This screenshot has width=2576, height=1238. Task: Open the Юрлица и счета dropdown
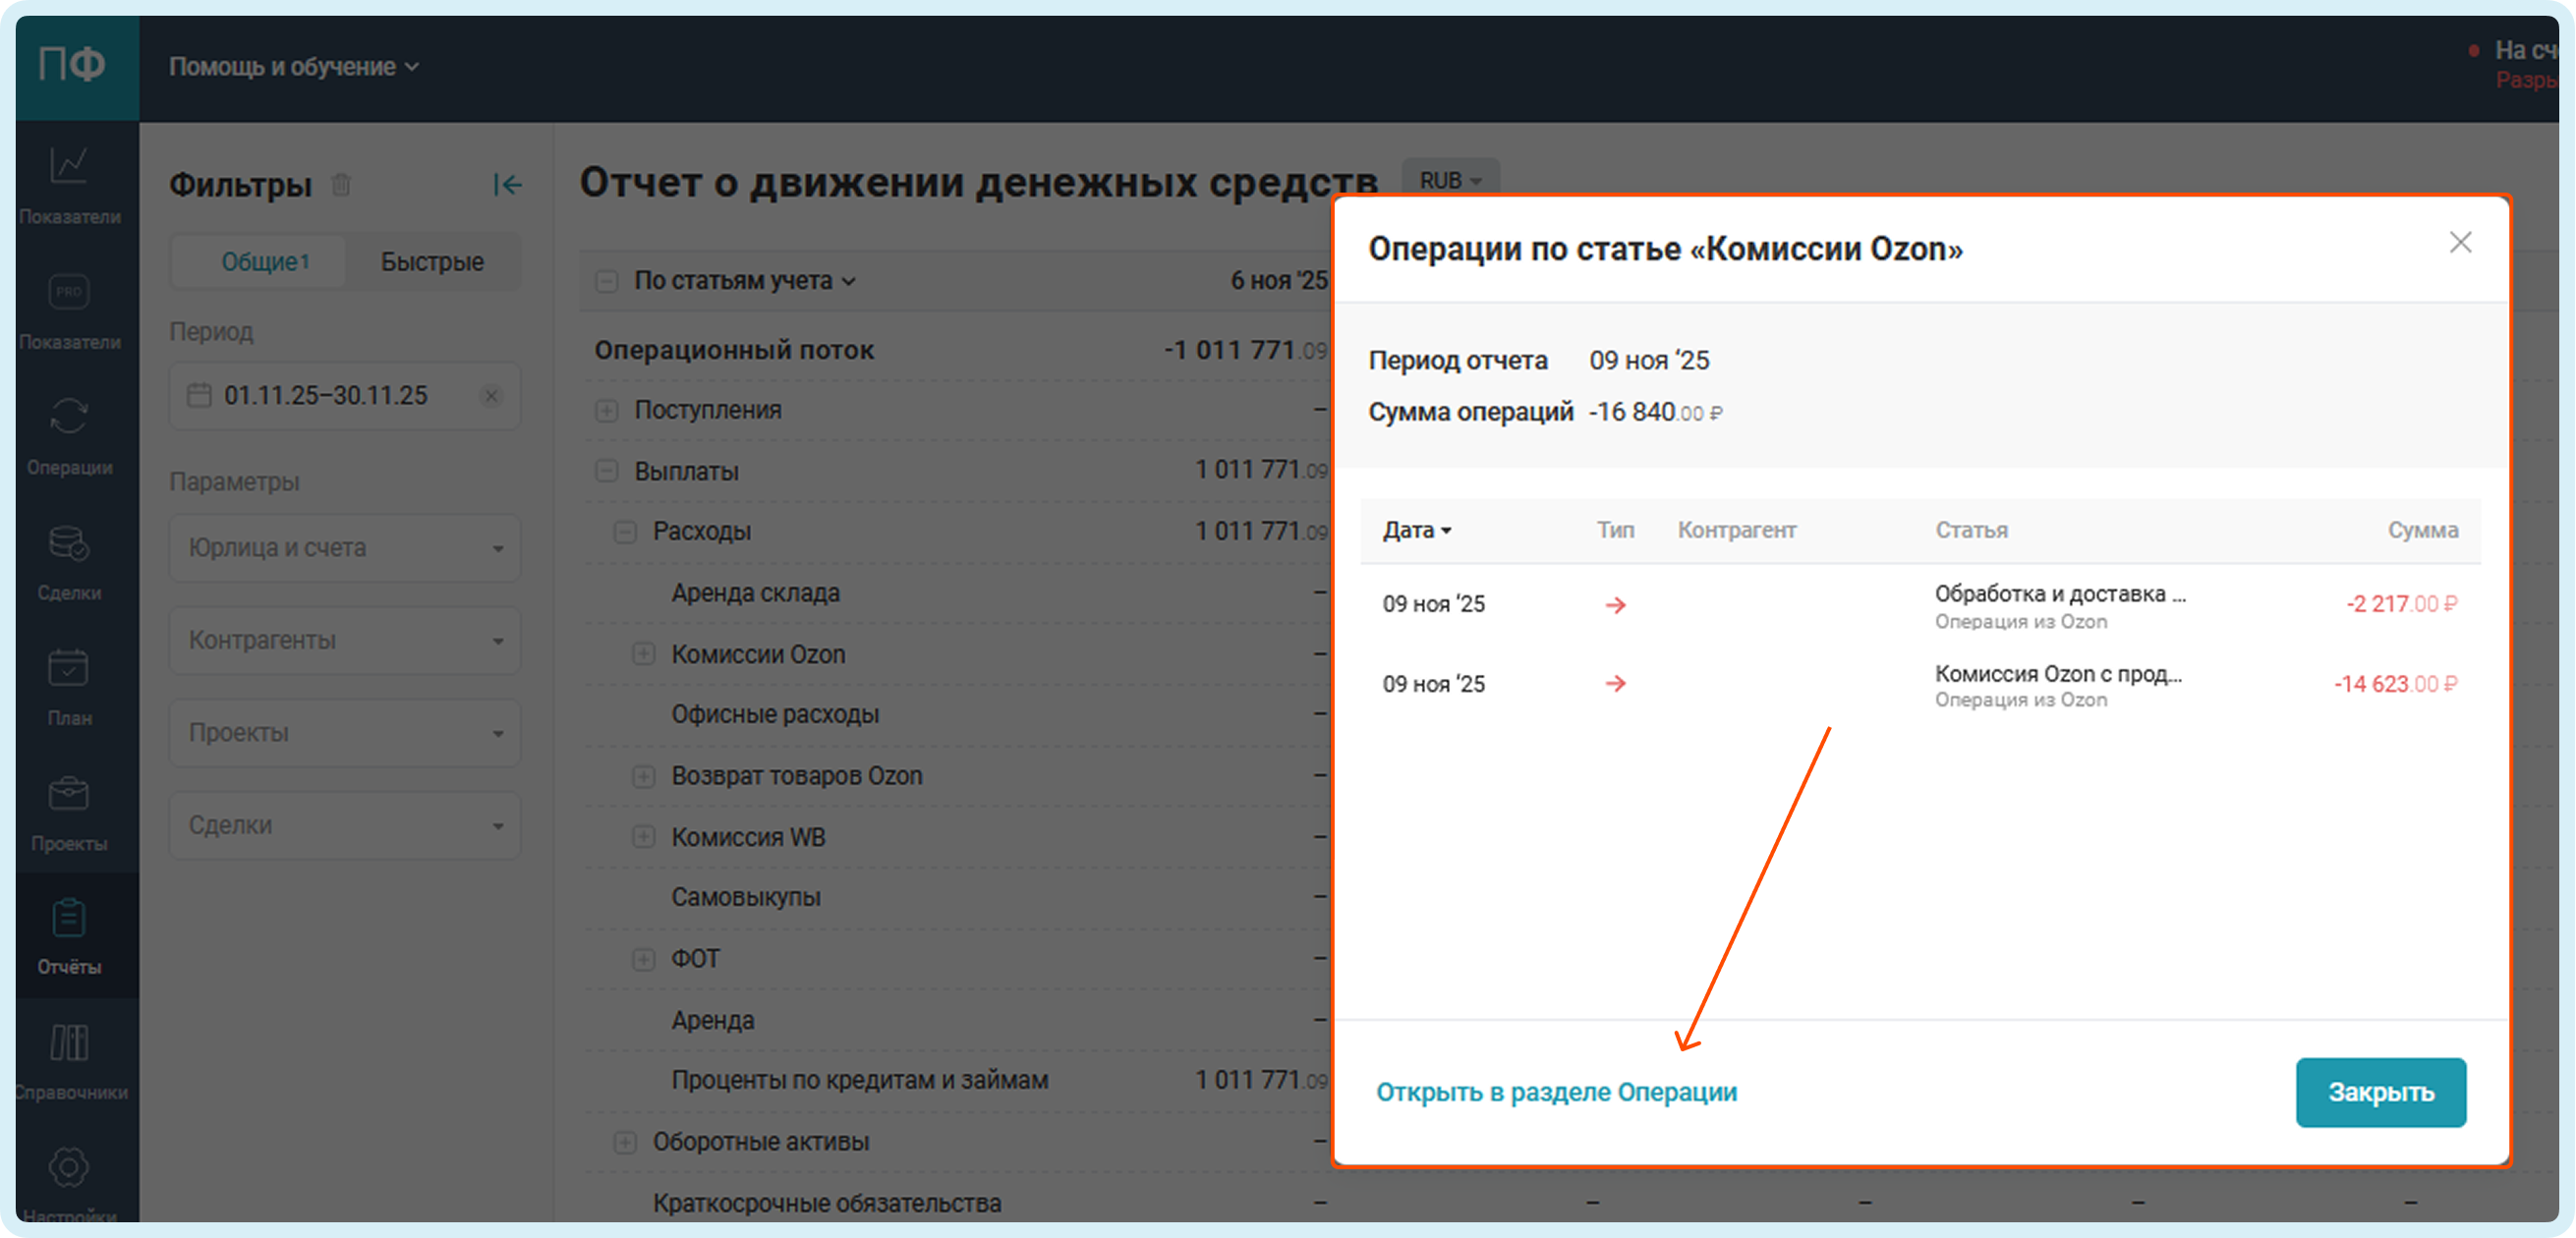[345, 548]
